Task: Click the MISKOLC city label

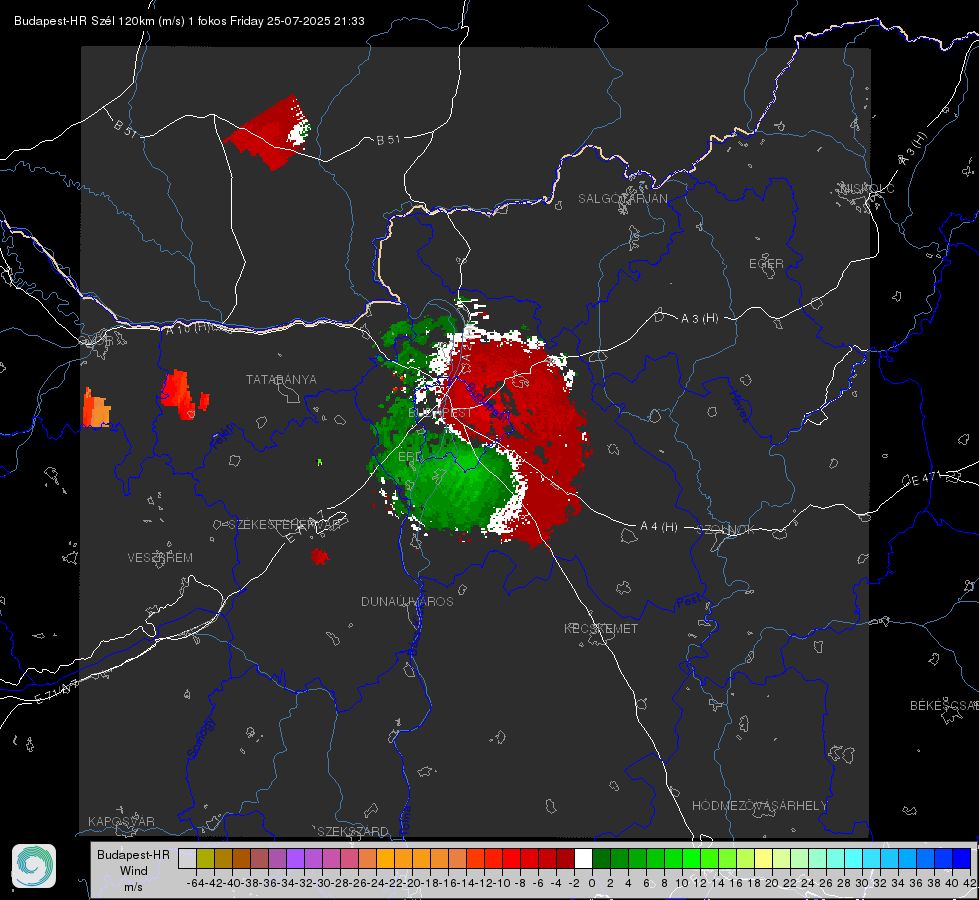Action: point(867,188)
